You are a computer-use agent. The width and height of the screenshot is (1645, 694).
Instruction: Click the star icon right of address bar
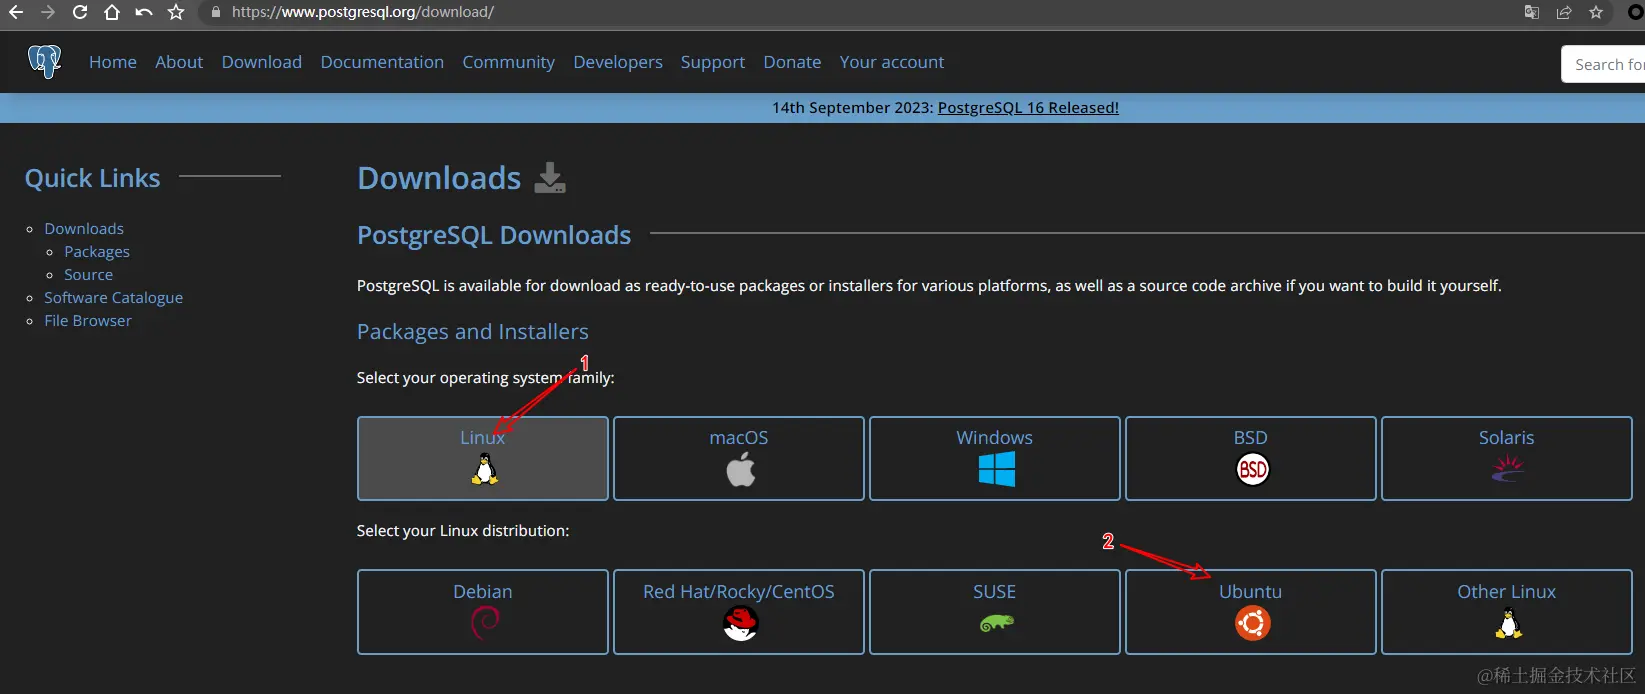[x=1596, y=12]
